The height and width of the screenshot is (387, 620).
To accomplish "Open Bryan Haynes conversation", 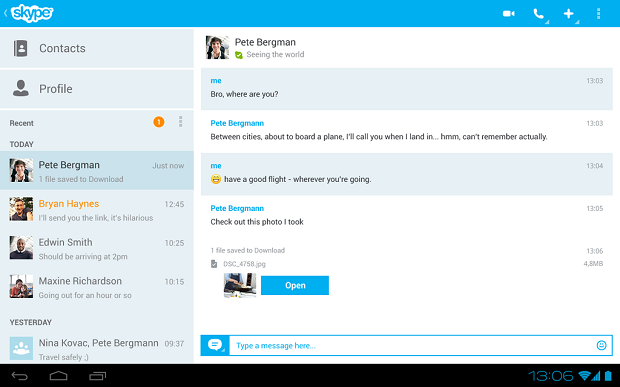I will pos(97,210).
